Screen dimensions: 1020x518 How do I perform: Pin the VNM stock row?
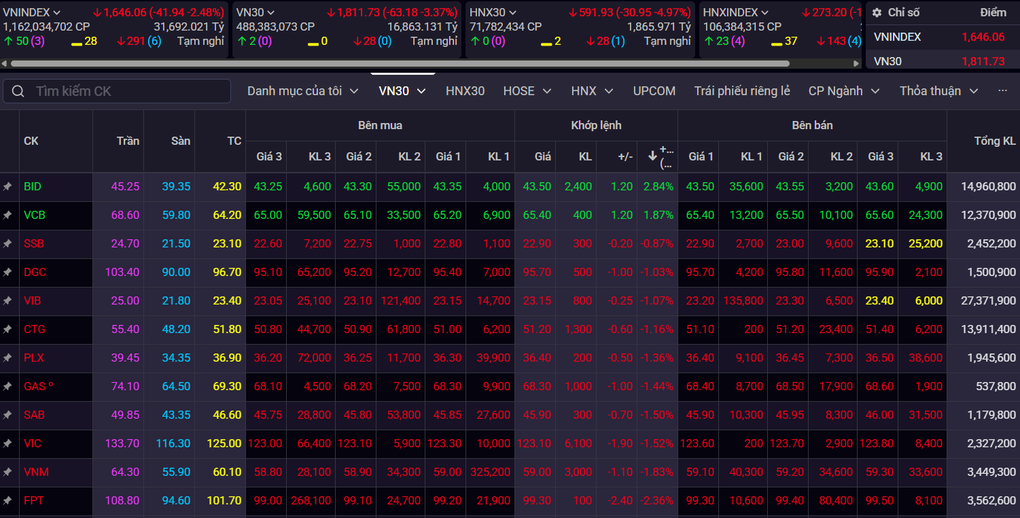coord(7,472)
